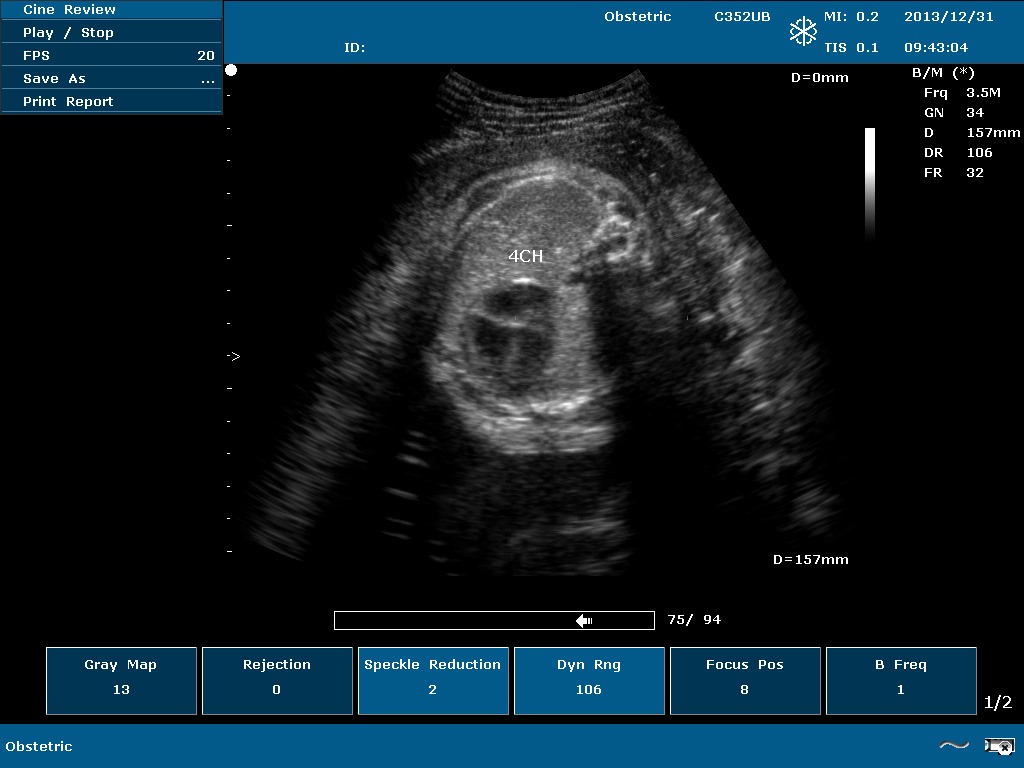This screenshot has height=768, width=1024.
Task: Select the Dyn Rng parameter box
Action: (589, 681)
